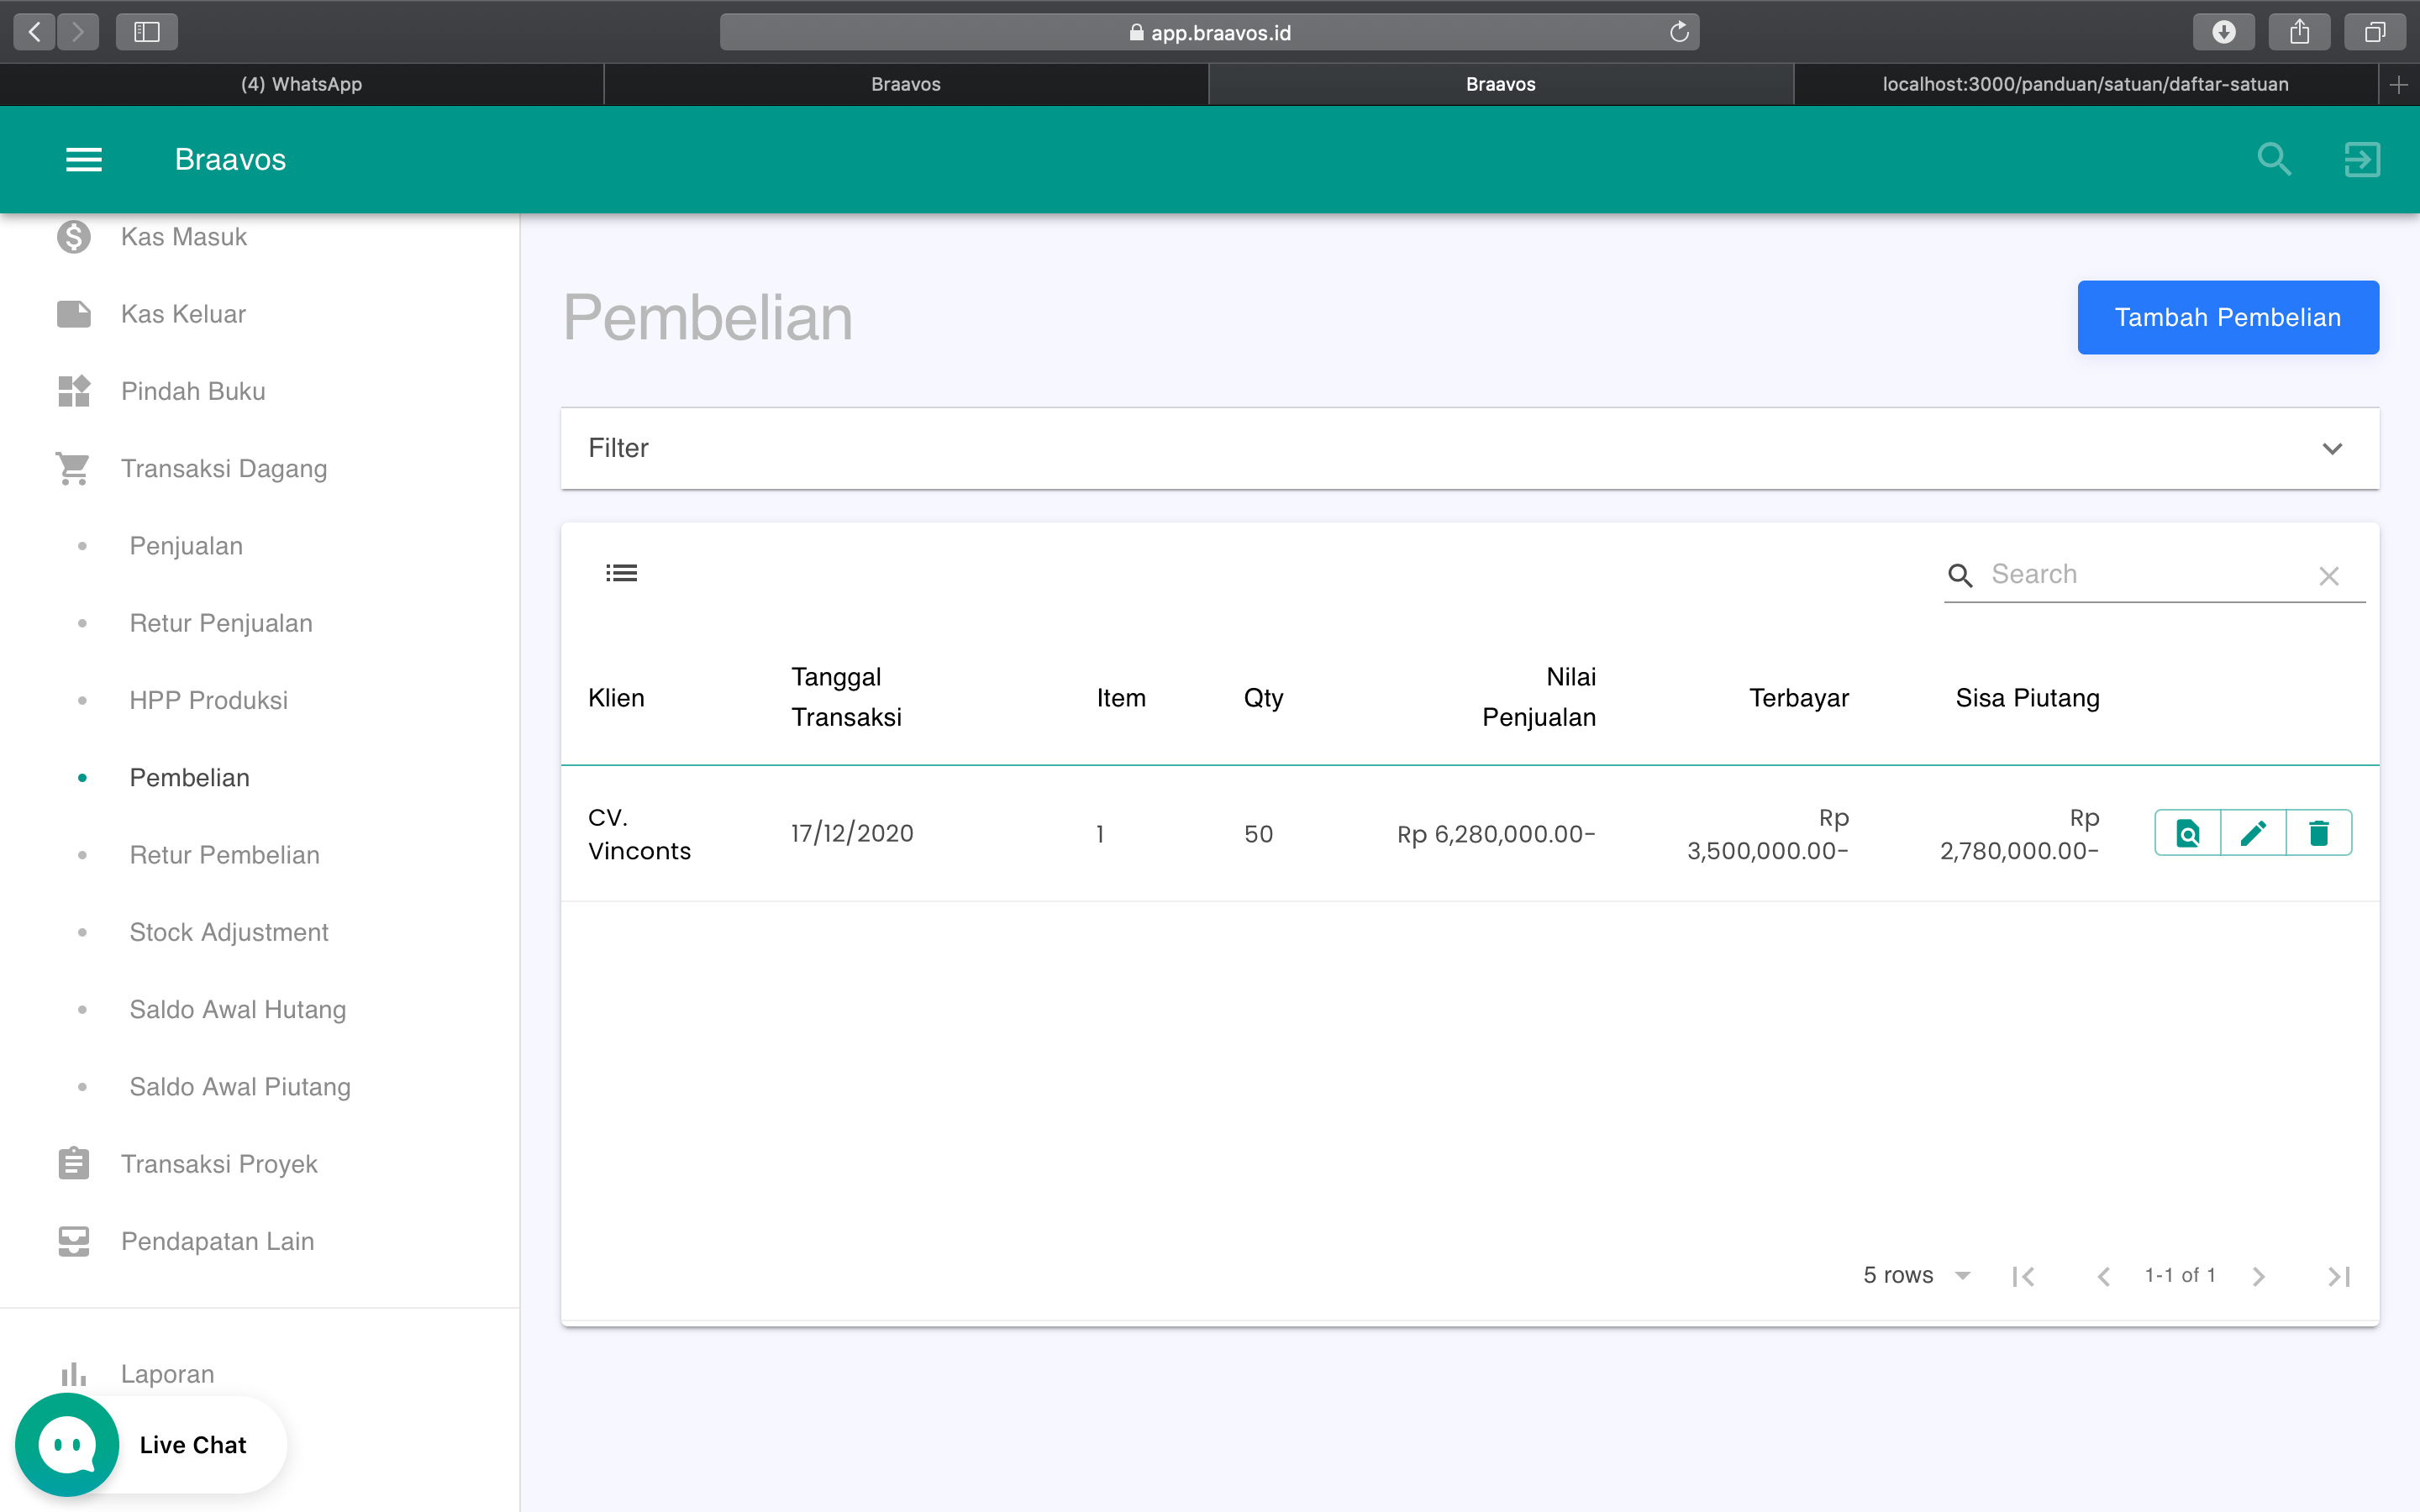
Task: Open the hamburger navigation menu
Action: tap(84, 159)
